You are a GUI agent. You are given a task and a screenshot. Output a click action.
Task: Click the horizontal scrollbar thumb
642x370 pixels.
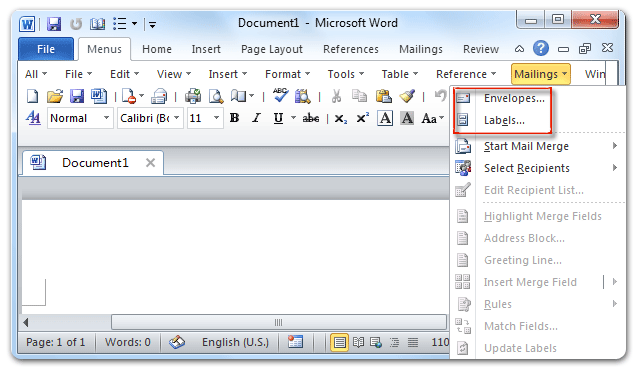click(x=278, y=323)
